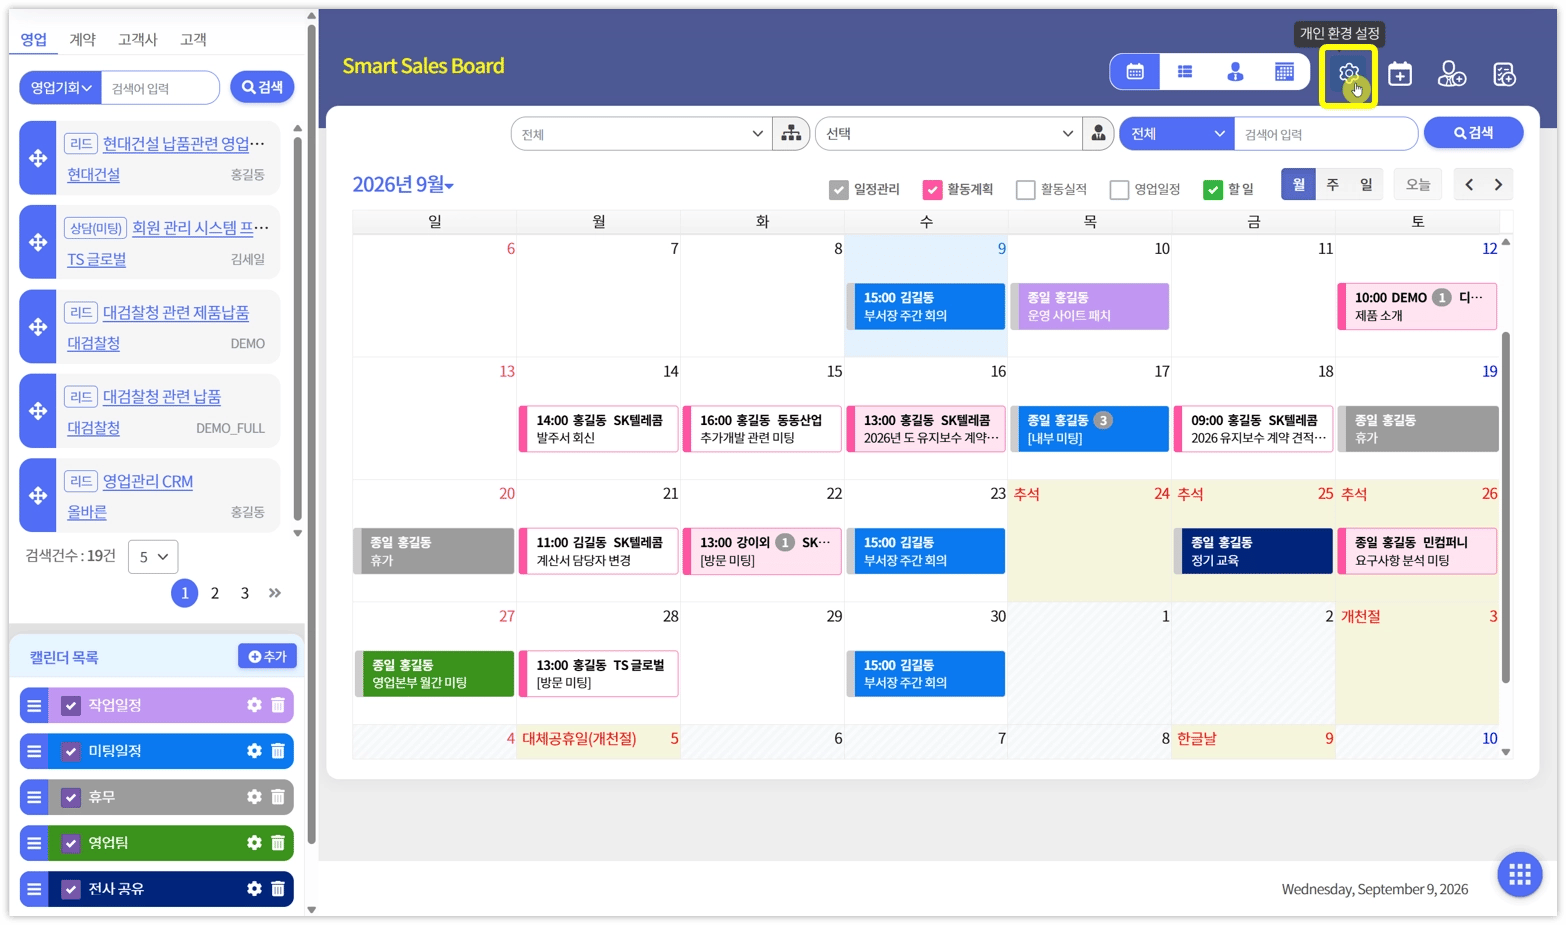This screenshot has height=925, width=1566.
Task: Click the user picker icon beside 선택
Action: click(x=1098, y=133)
